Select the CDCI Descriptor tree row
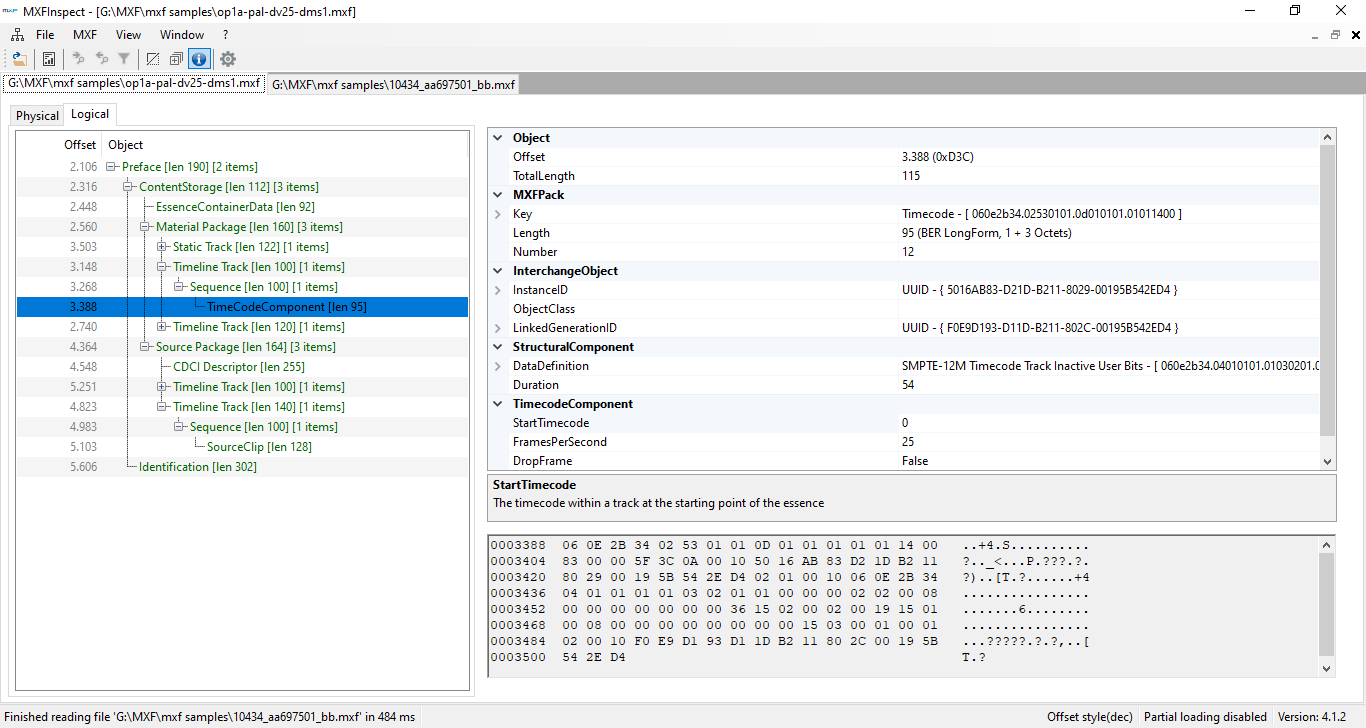This screenshot has height=728, width=1366. pyautogui.click(x=242, y=367)
